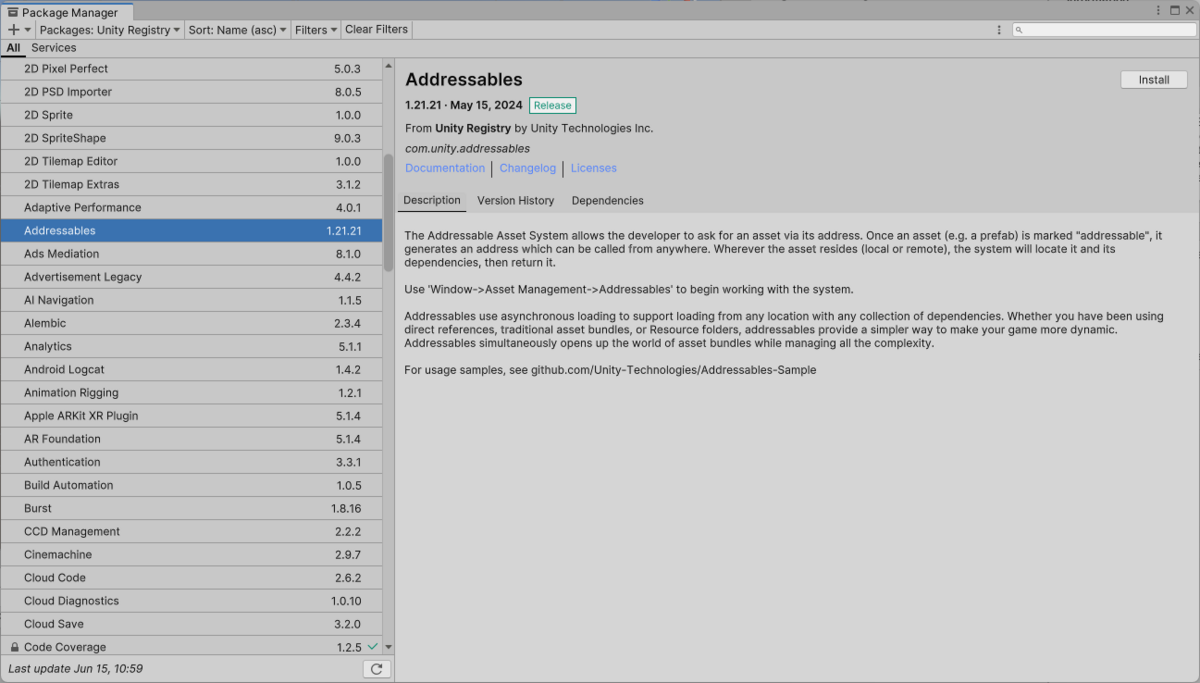Switch to the Services tab
This screenshot has width=1200, height=683.
pyautogui.click(x=54, y=48)
